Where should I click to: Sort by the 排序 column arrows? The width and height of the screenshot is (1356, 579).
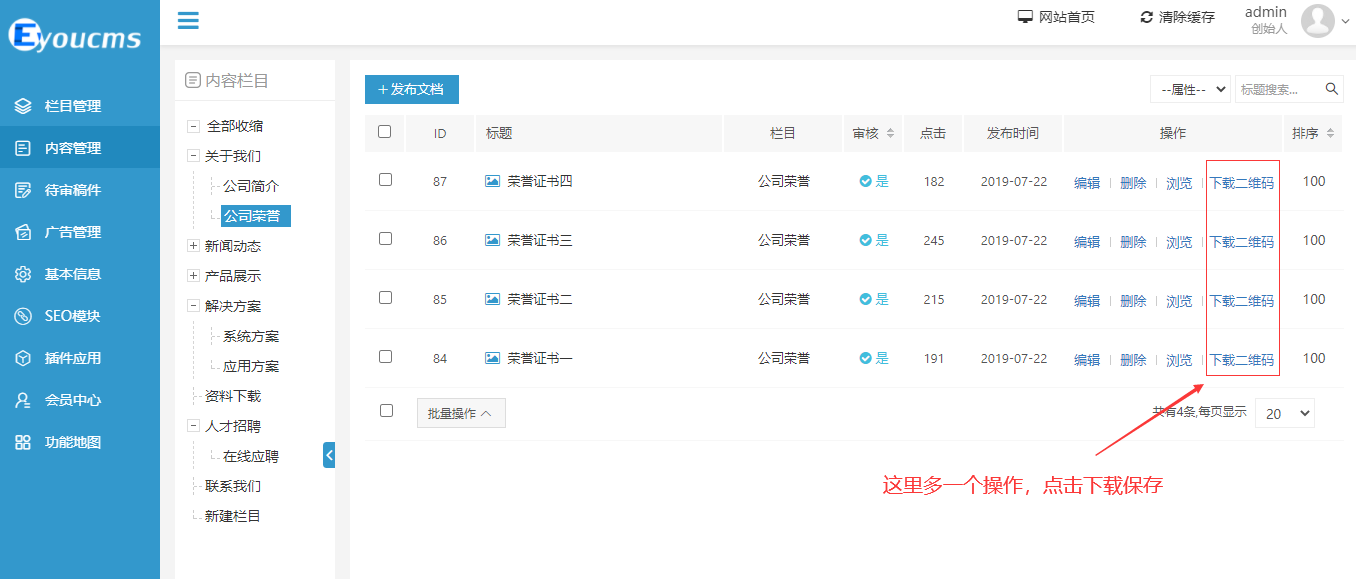[x=1329, y=133]
